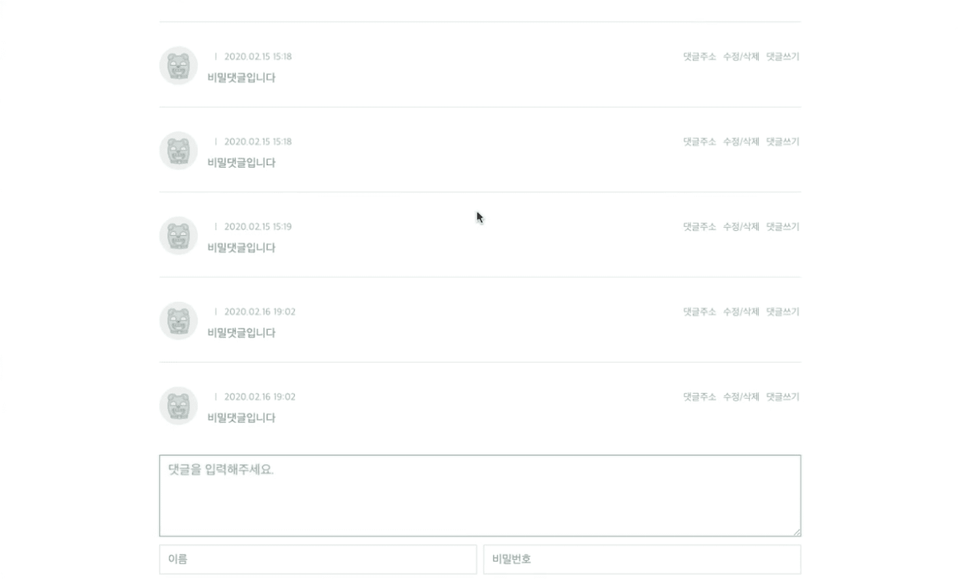Click the 이름 name input field
The height and width of the screenshot is (581, 960).
click(x=318, y=559)
